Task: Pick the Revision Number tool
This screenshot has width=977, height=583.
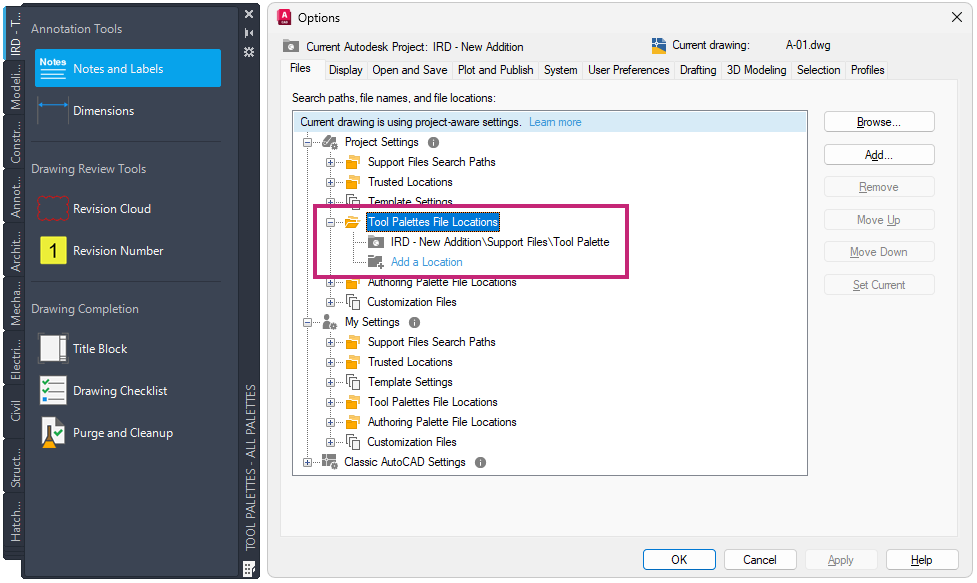Action: coord(117,251)
